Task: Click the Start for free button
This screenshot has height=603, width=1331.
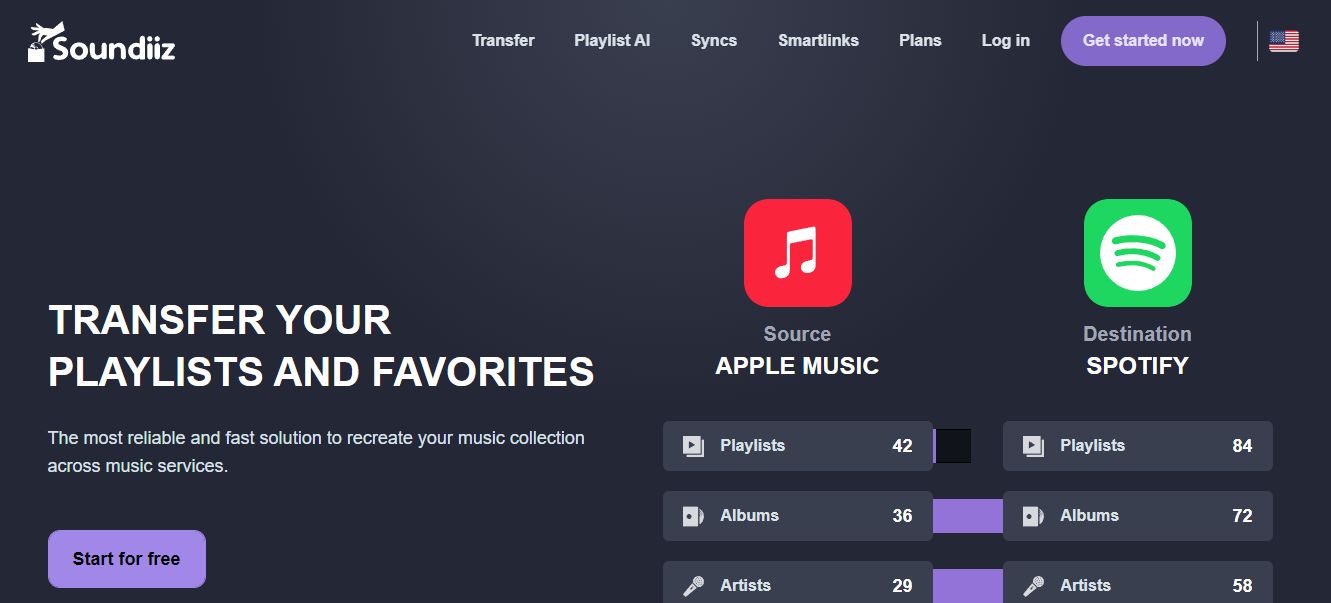Action: [127, 559]
